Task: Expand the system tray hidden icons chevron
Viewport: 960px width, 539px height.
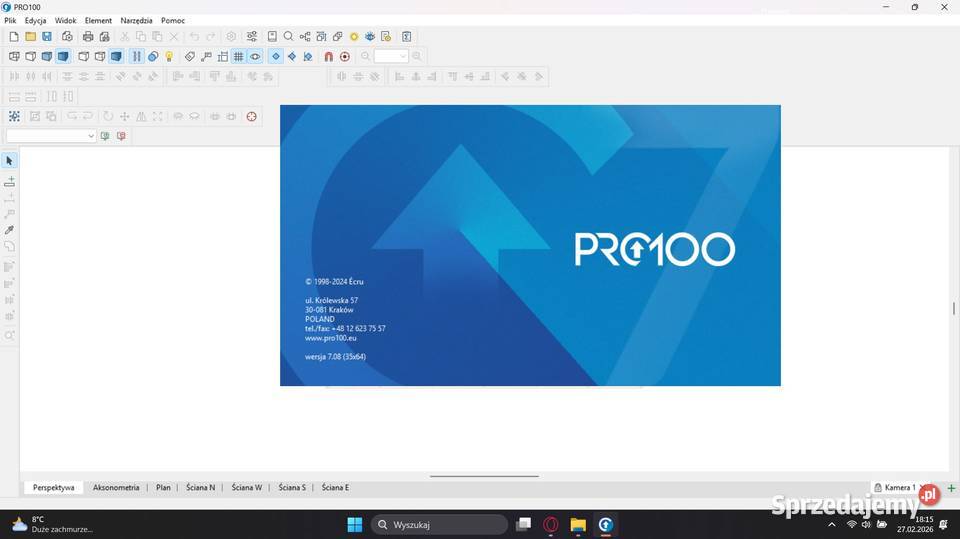Action: pos(831,525)
